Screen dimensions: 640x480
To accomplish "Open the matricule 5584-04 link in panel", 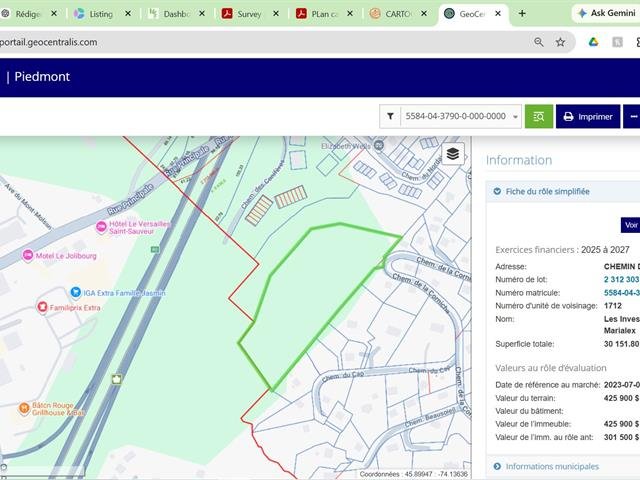I will pos(622,293).
